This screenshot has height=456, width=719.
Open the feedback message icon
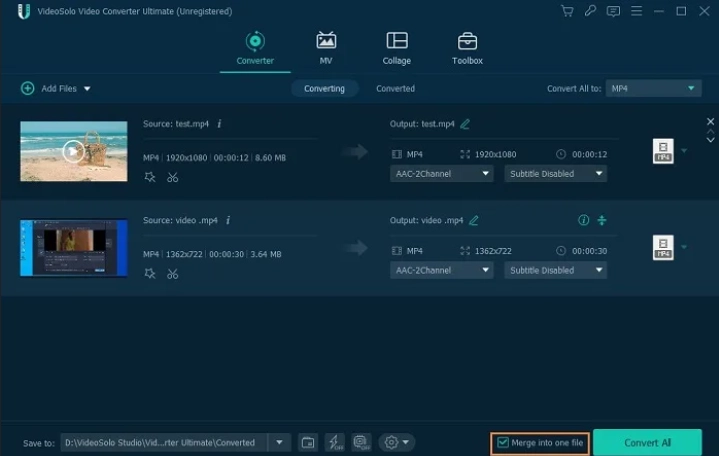(613, 11)
